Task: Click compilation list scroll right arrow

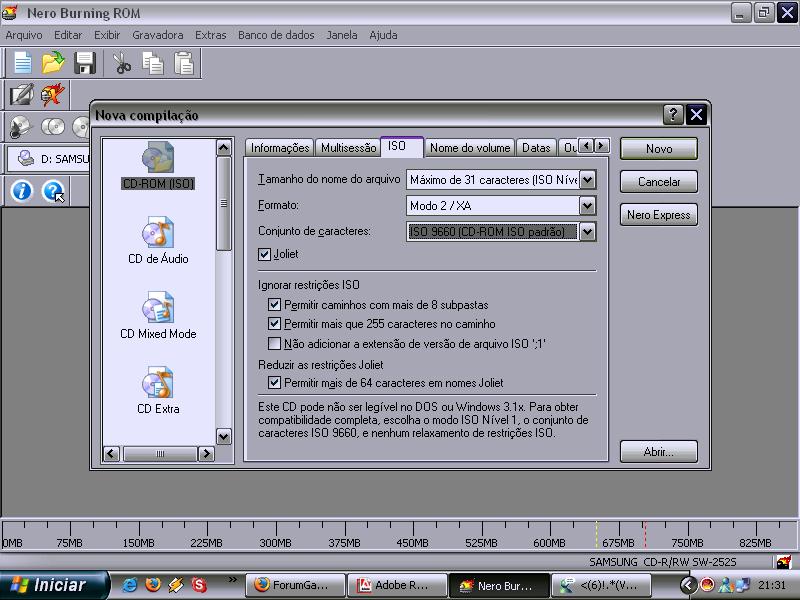Action: point(206,454)
